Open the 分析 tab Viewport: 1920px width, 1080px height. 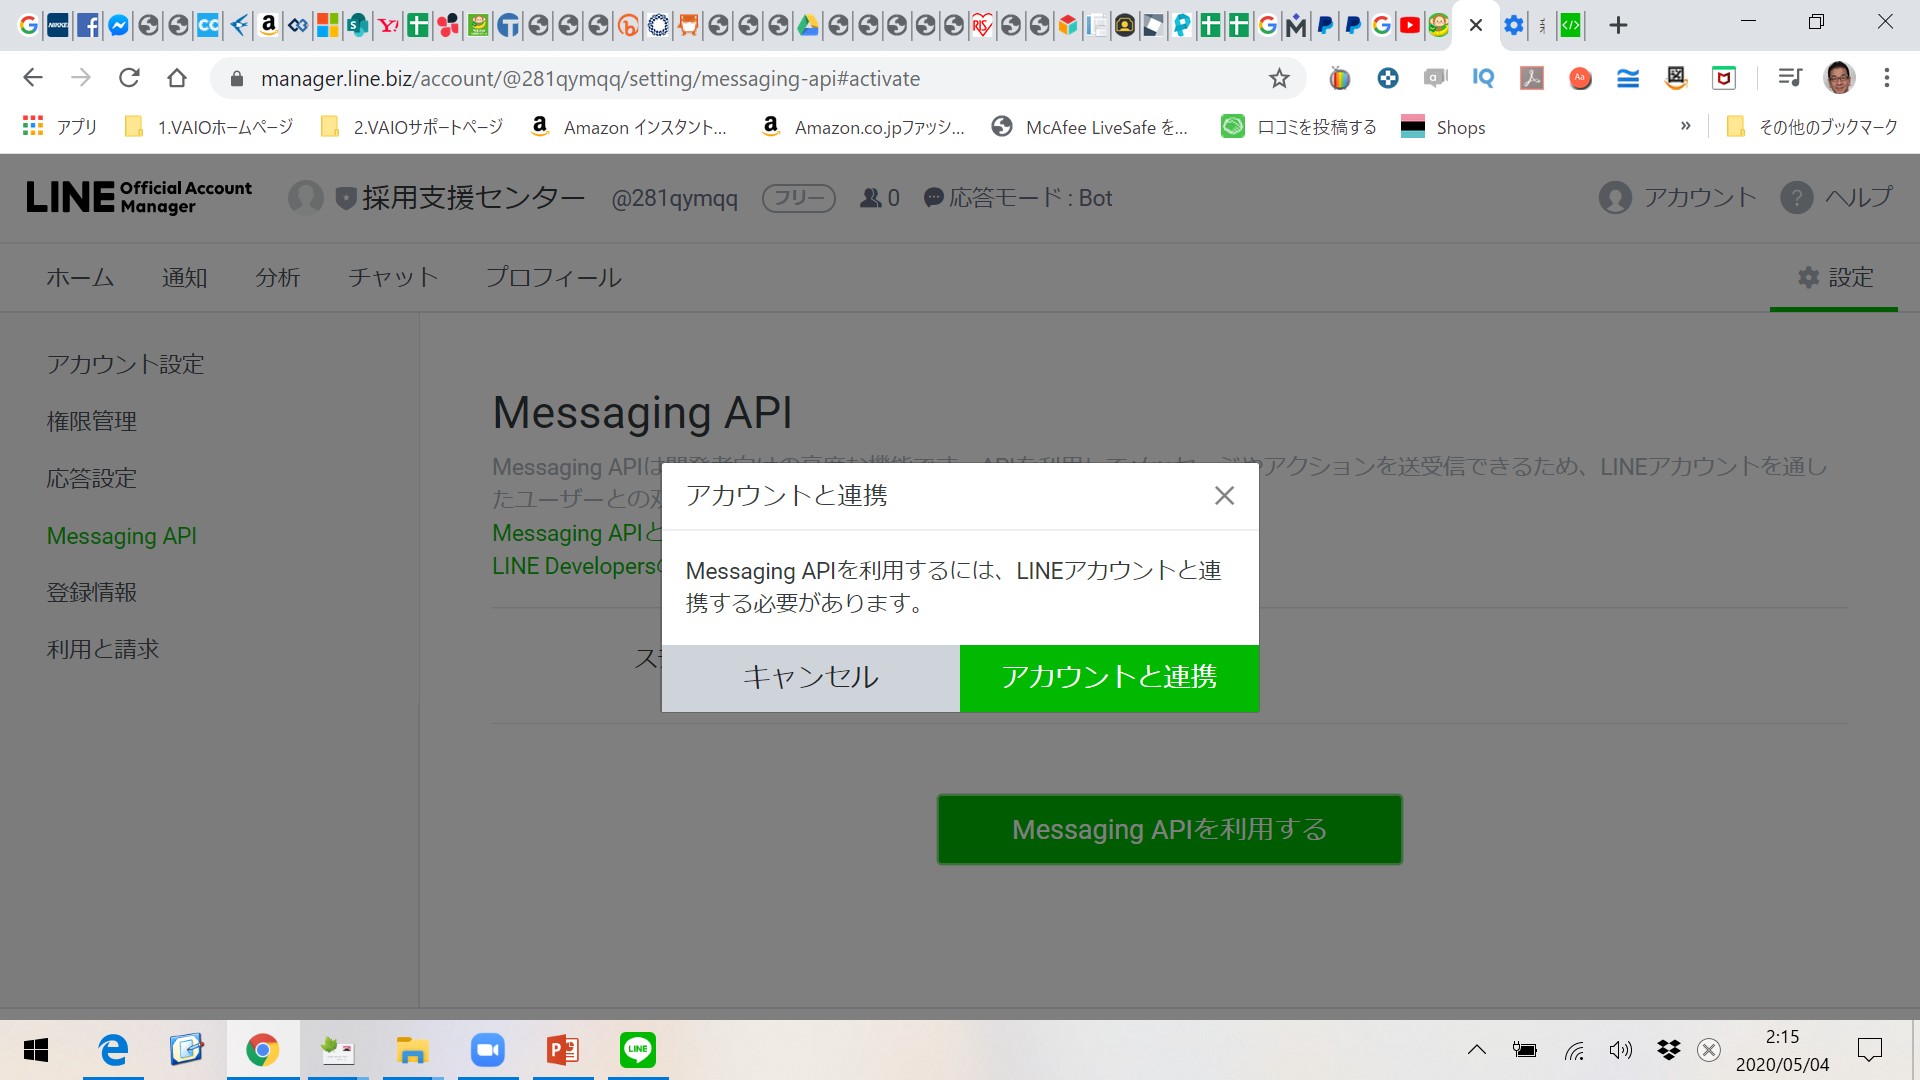coord(277,277)
